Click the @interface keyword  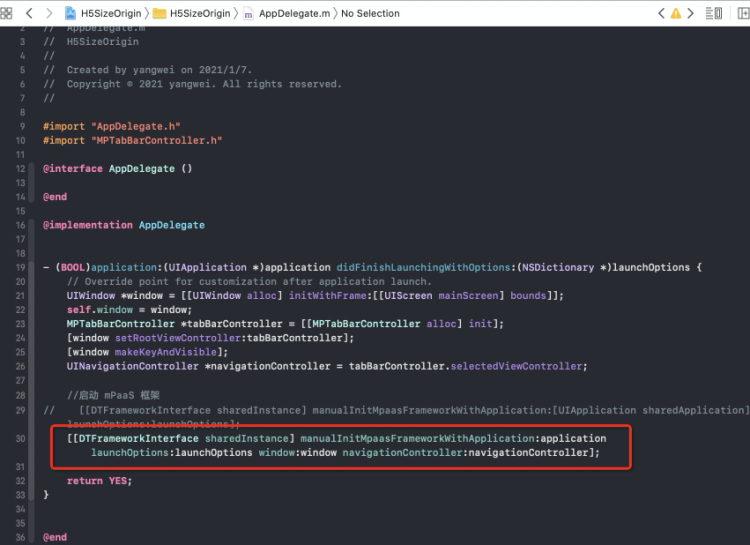[73, 168]
